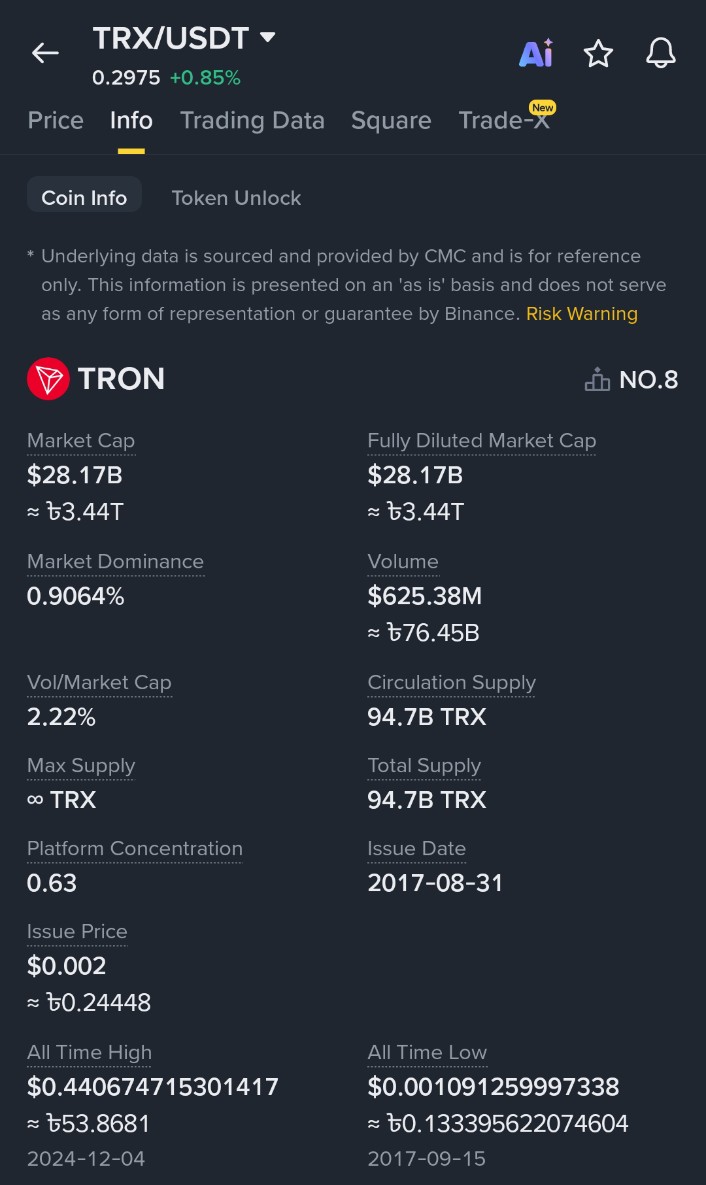
Task: Switch to Token Unlock view
Action: click(x=236, y=198)
